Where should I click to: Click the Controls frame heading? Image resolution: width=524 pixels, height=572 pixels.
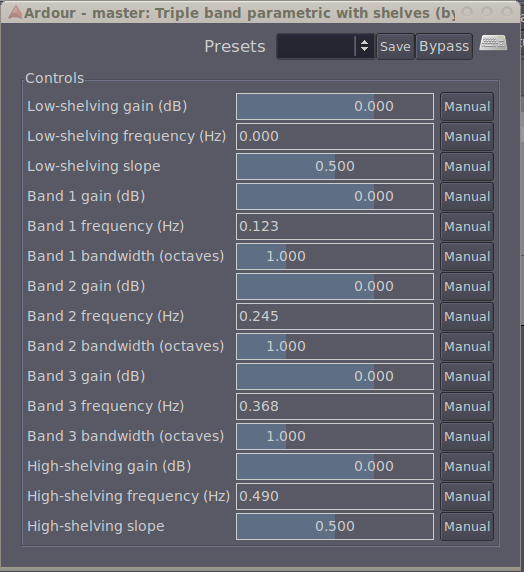point(54,78)
